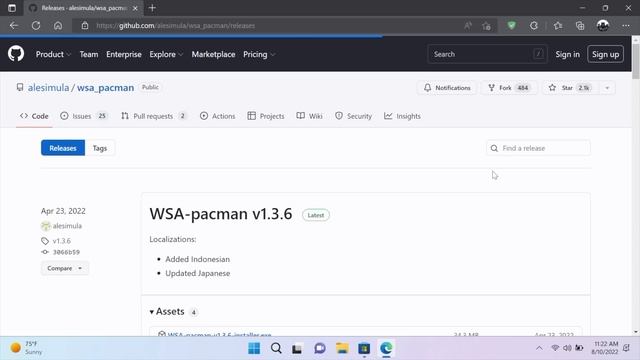Add page to favorites star icon
Screen dimensions: 640x360
tap(486, 26)
